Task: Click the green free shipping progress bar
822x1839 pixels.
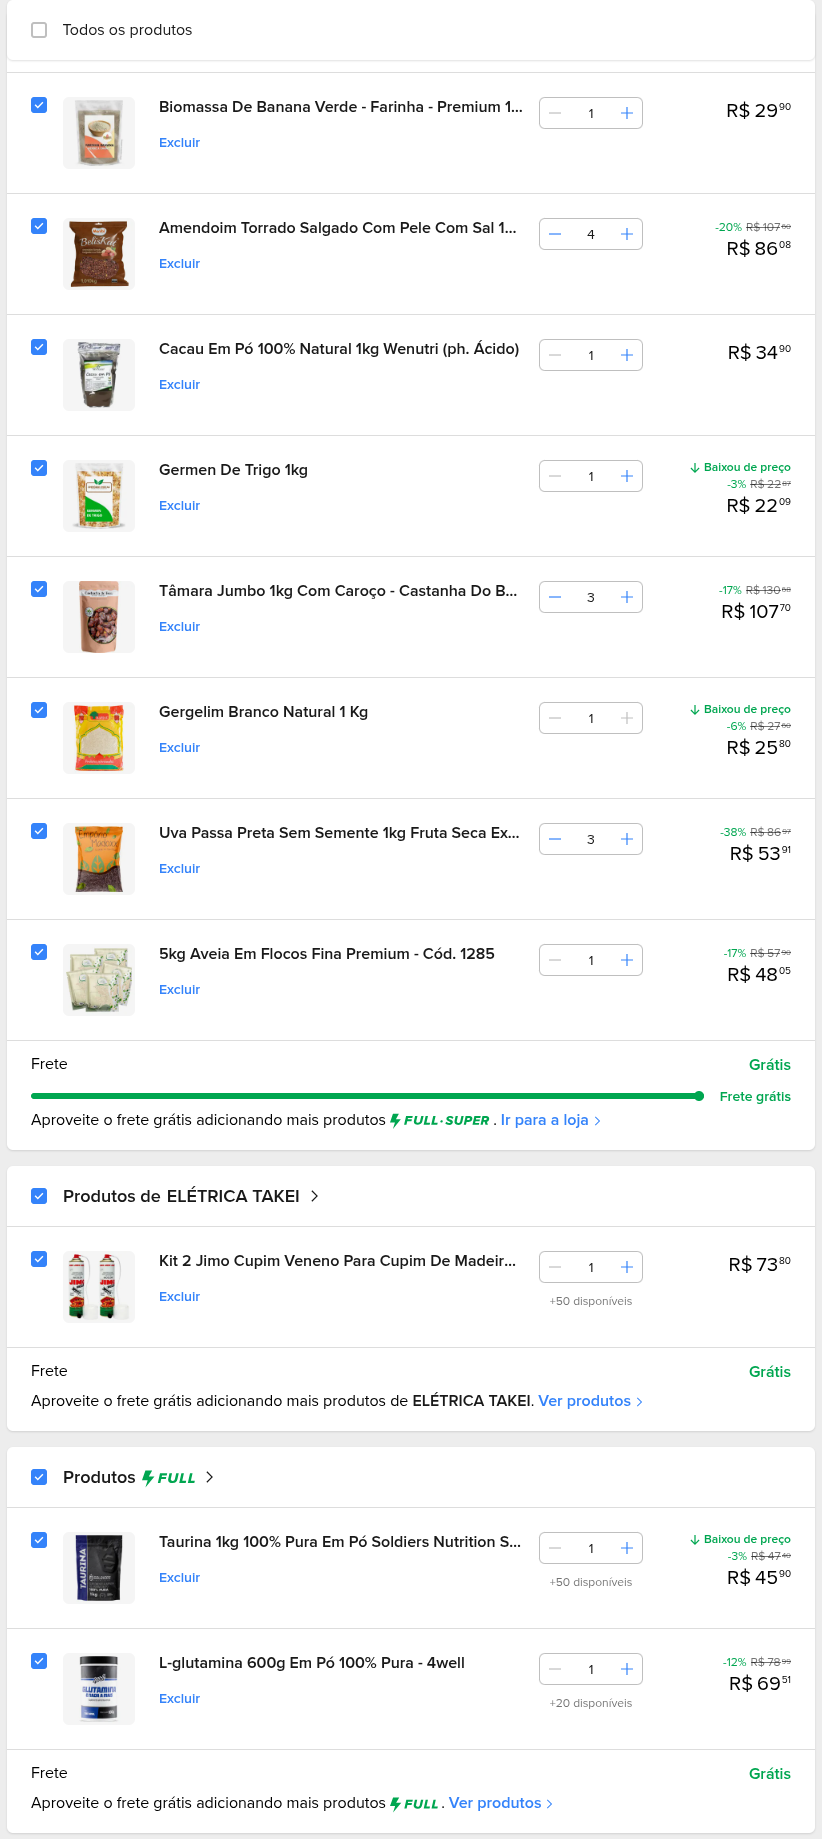Action: [x=365, y=1096]
